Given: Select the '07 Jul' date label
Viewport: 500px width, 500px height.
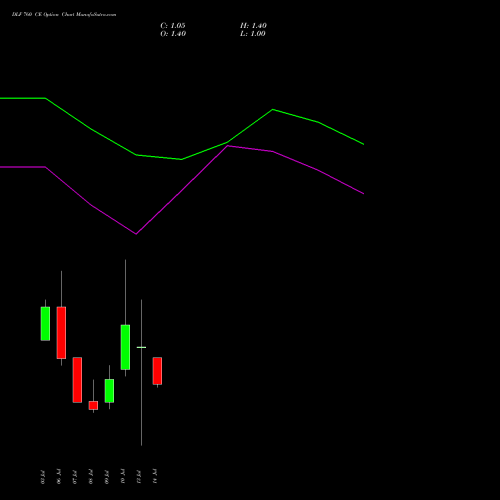Looking at the screenshot, I should pyautogui.click(x=75, y=477).
